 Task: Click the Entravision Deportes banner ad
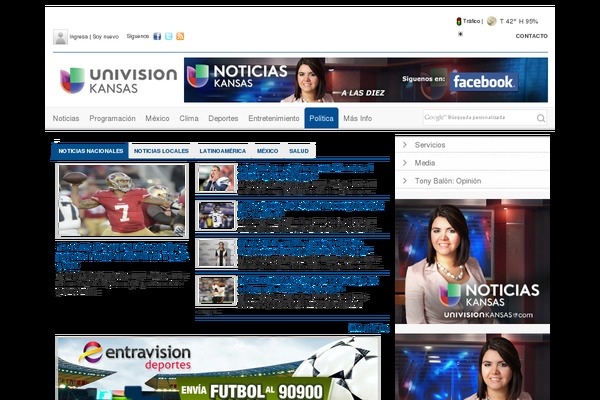tap(218, 368)
